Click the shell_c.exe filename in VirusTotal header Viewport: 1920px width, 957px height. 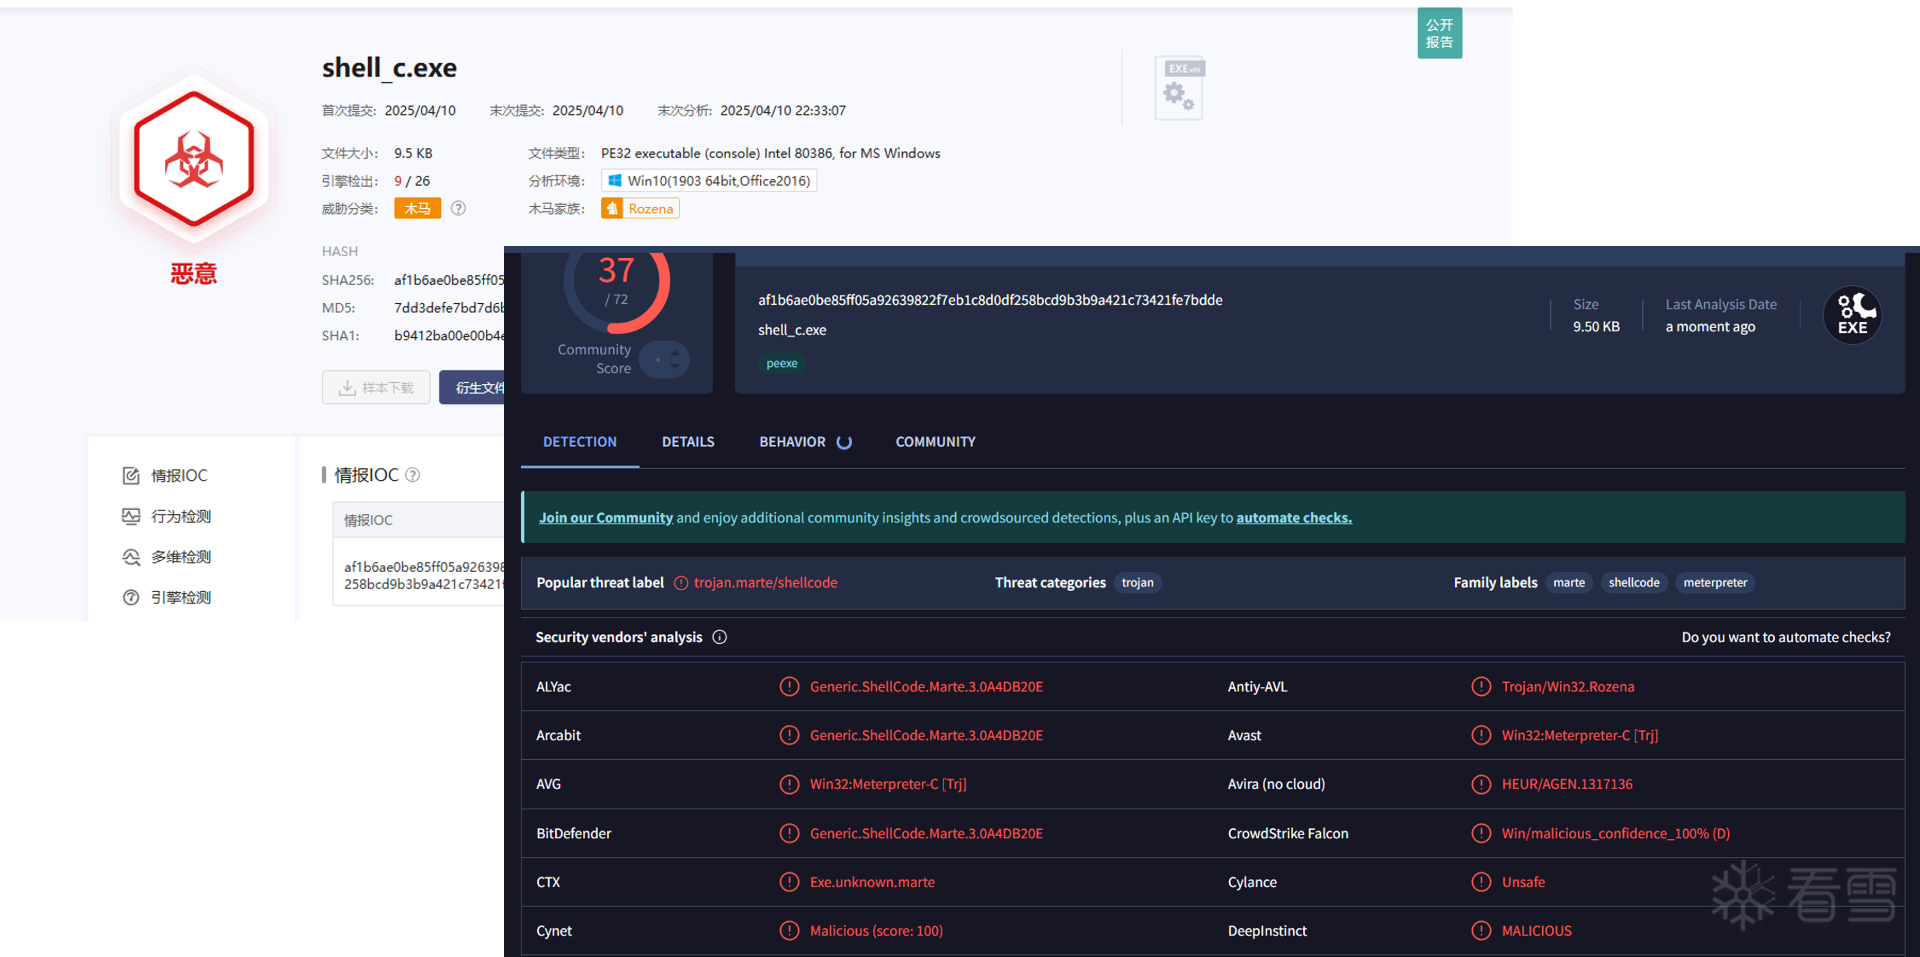[x=792, y=330]
